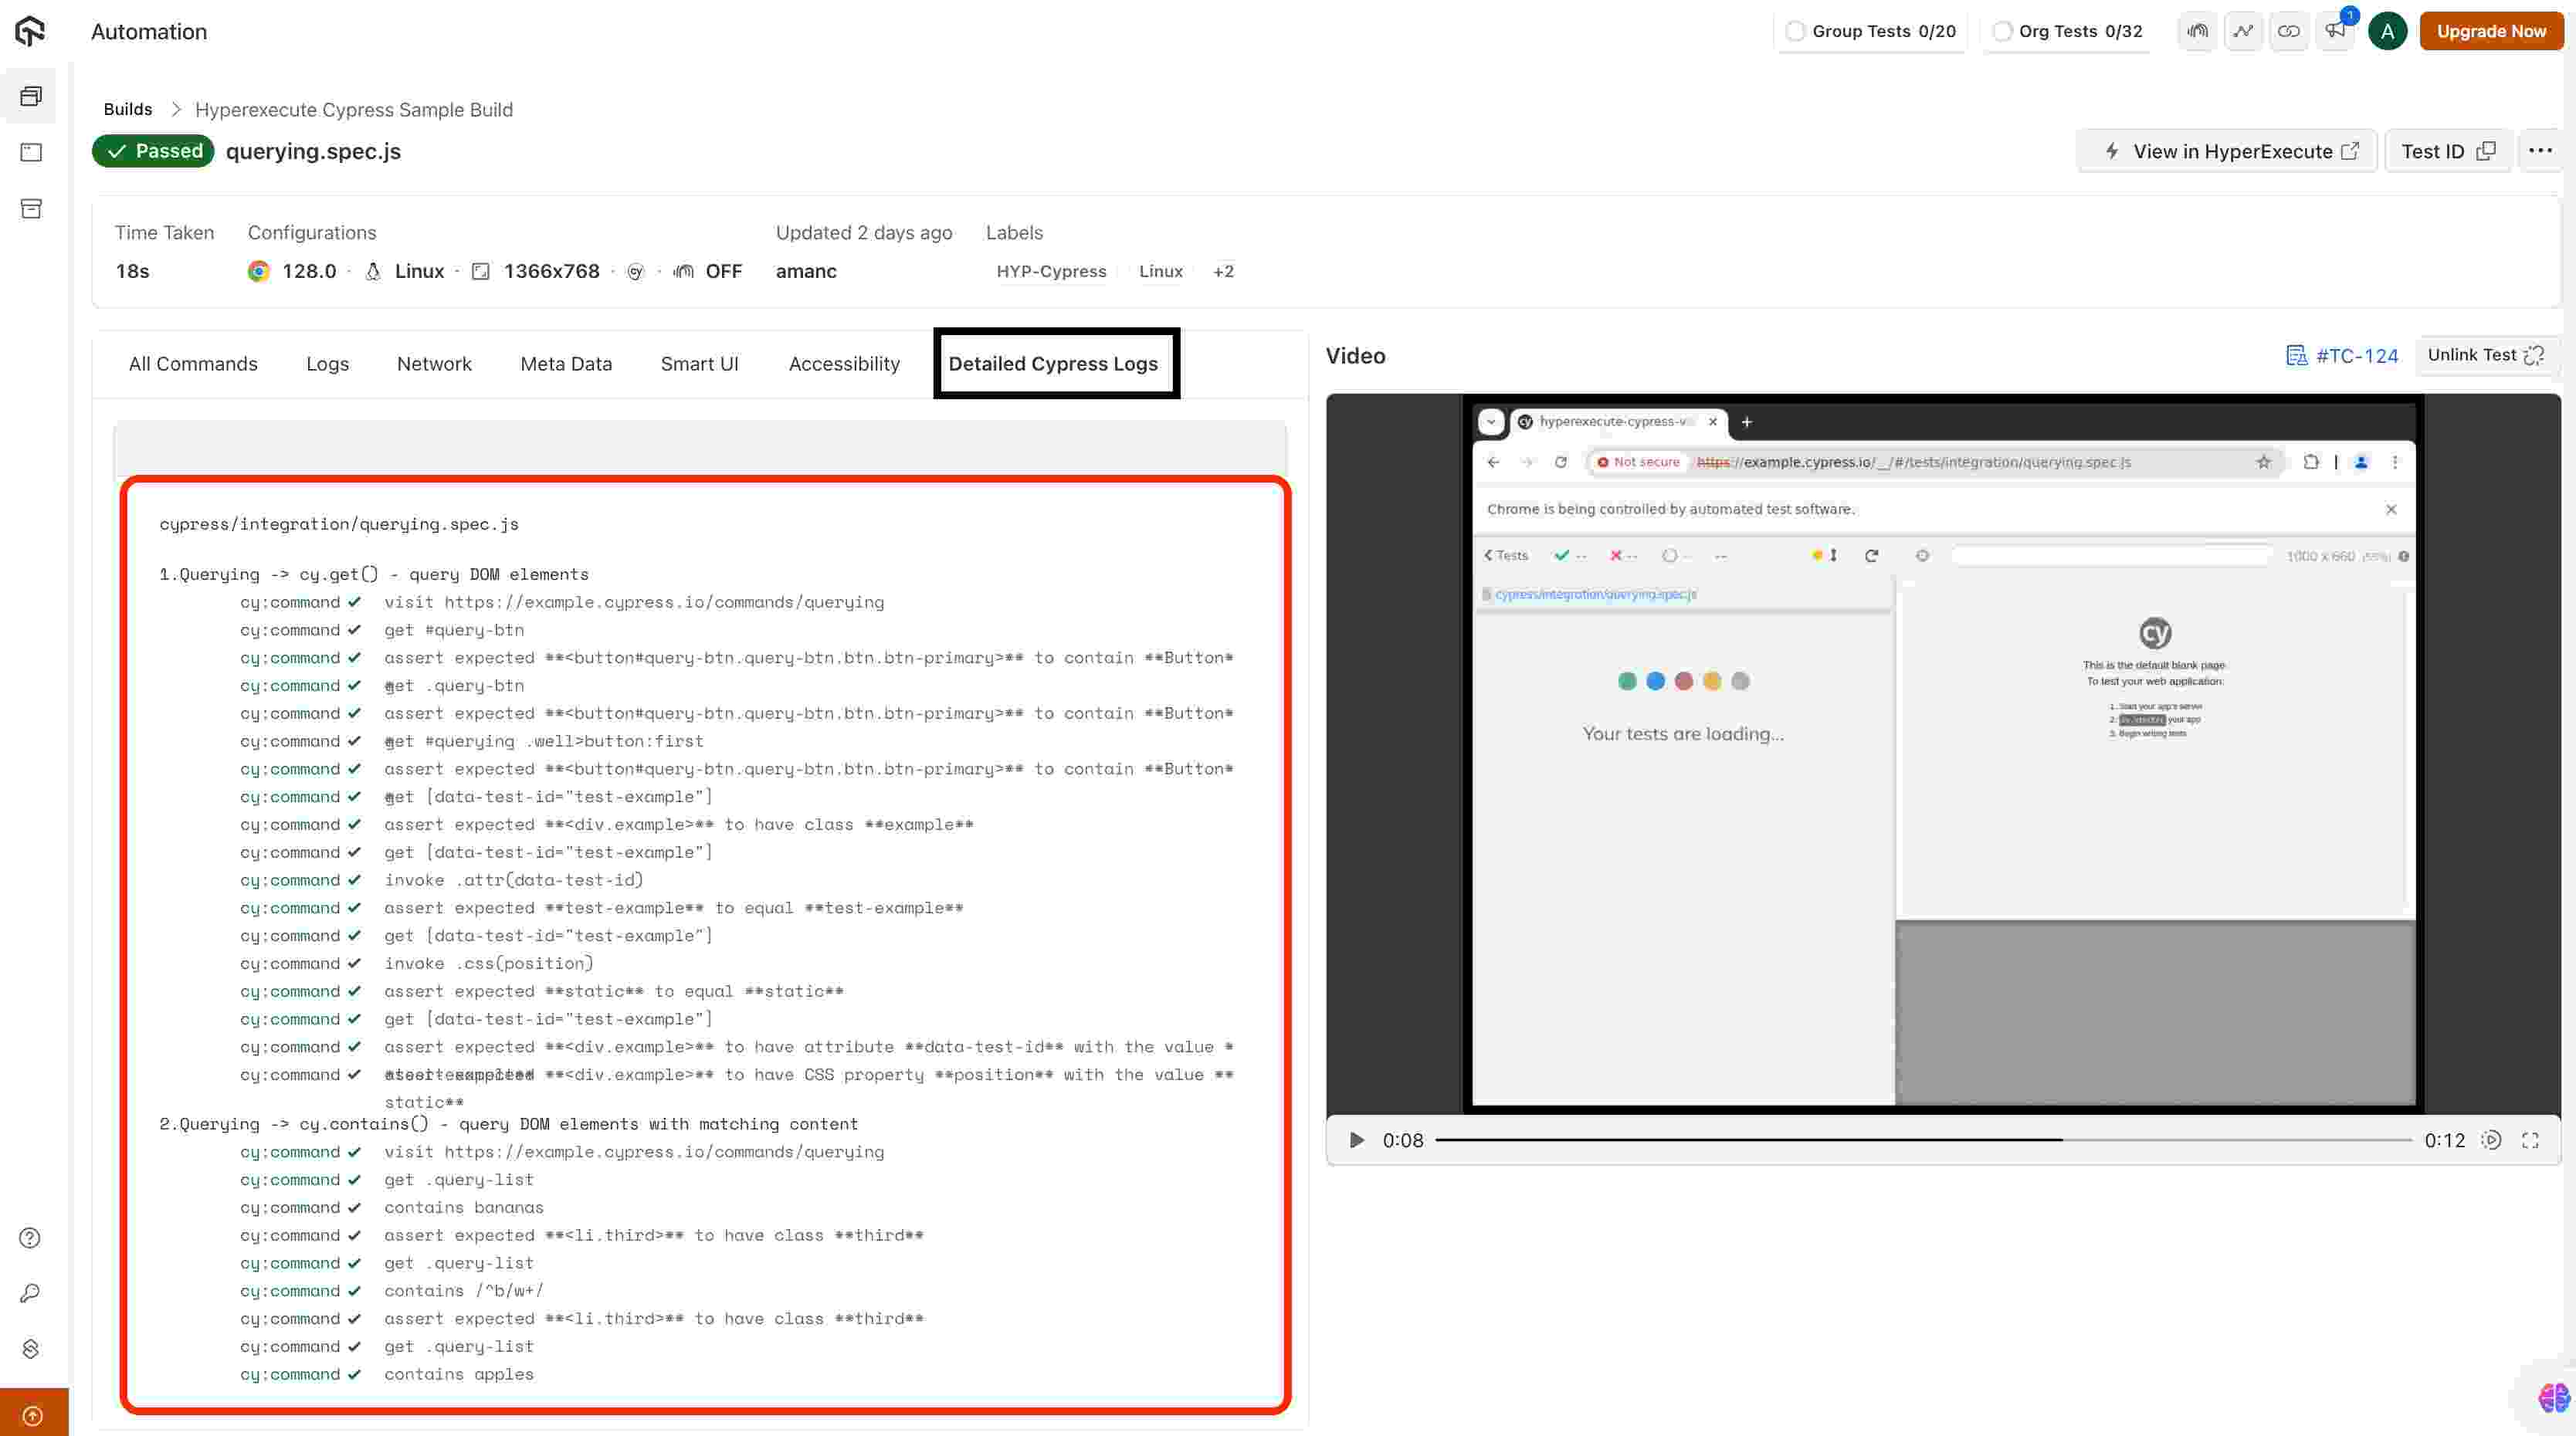Screen dimensions: 2576x1436
Task: Click the LambdaTest logo at top left
Action: coord(30,31)
